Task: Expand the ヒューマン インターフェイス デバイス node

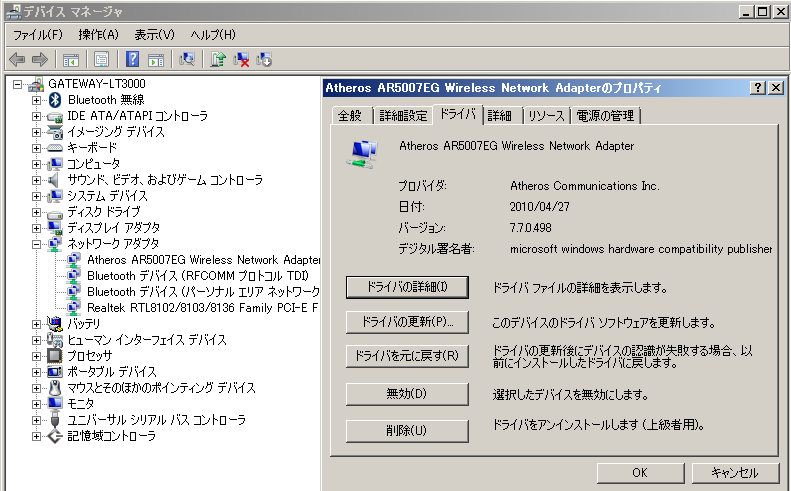Action: click(x=36, y=340)
